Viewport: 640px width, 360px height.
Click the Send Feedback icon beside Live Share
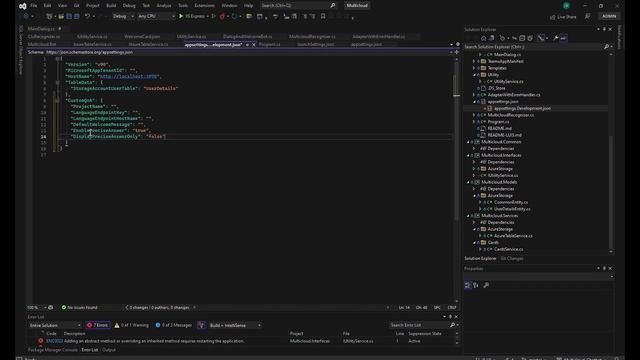587,16
